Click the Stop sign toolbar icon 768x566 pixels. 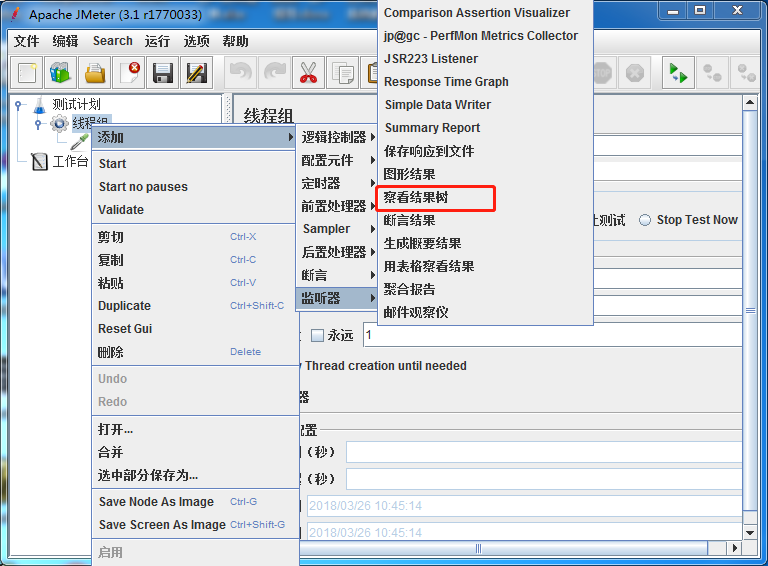tap(602, 73)
